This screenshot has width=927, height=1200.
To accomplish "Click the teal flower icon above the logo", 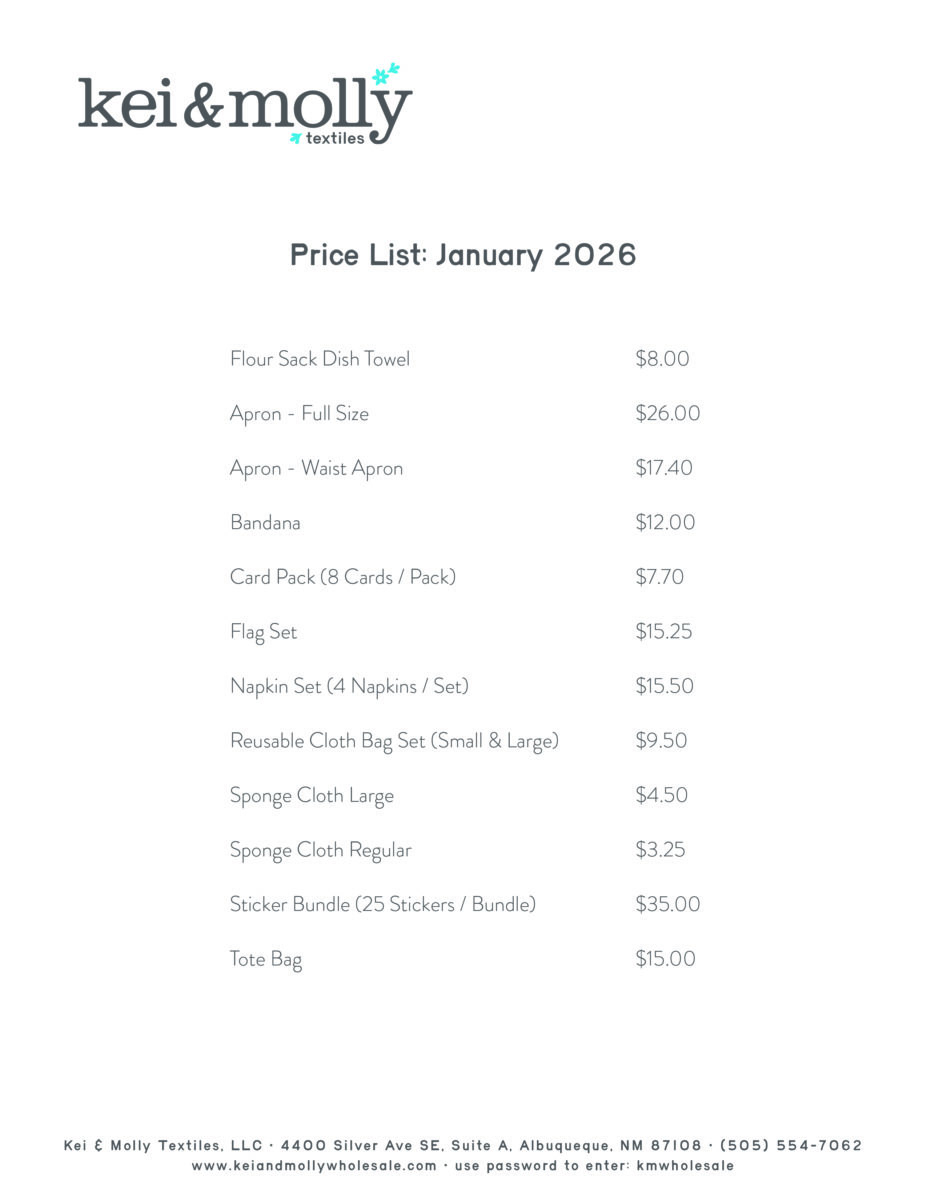I will (385, 74).
